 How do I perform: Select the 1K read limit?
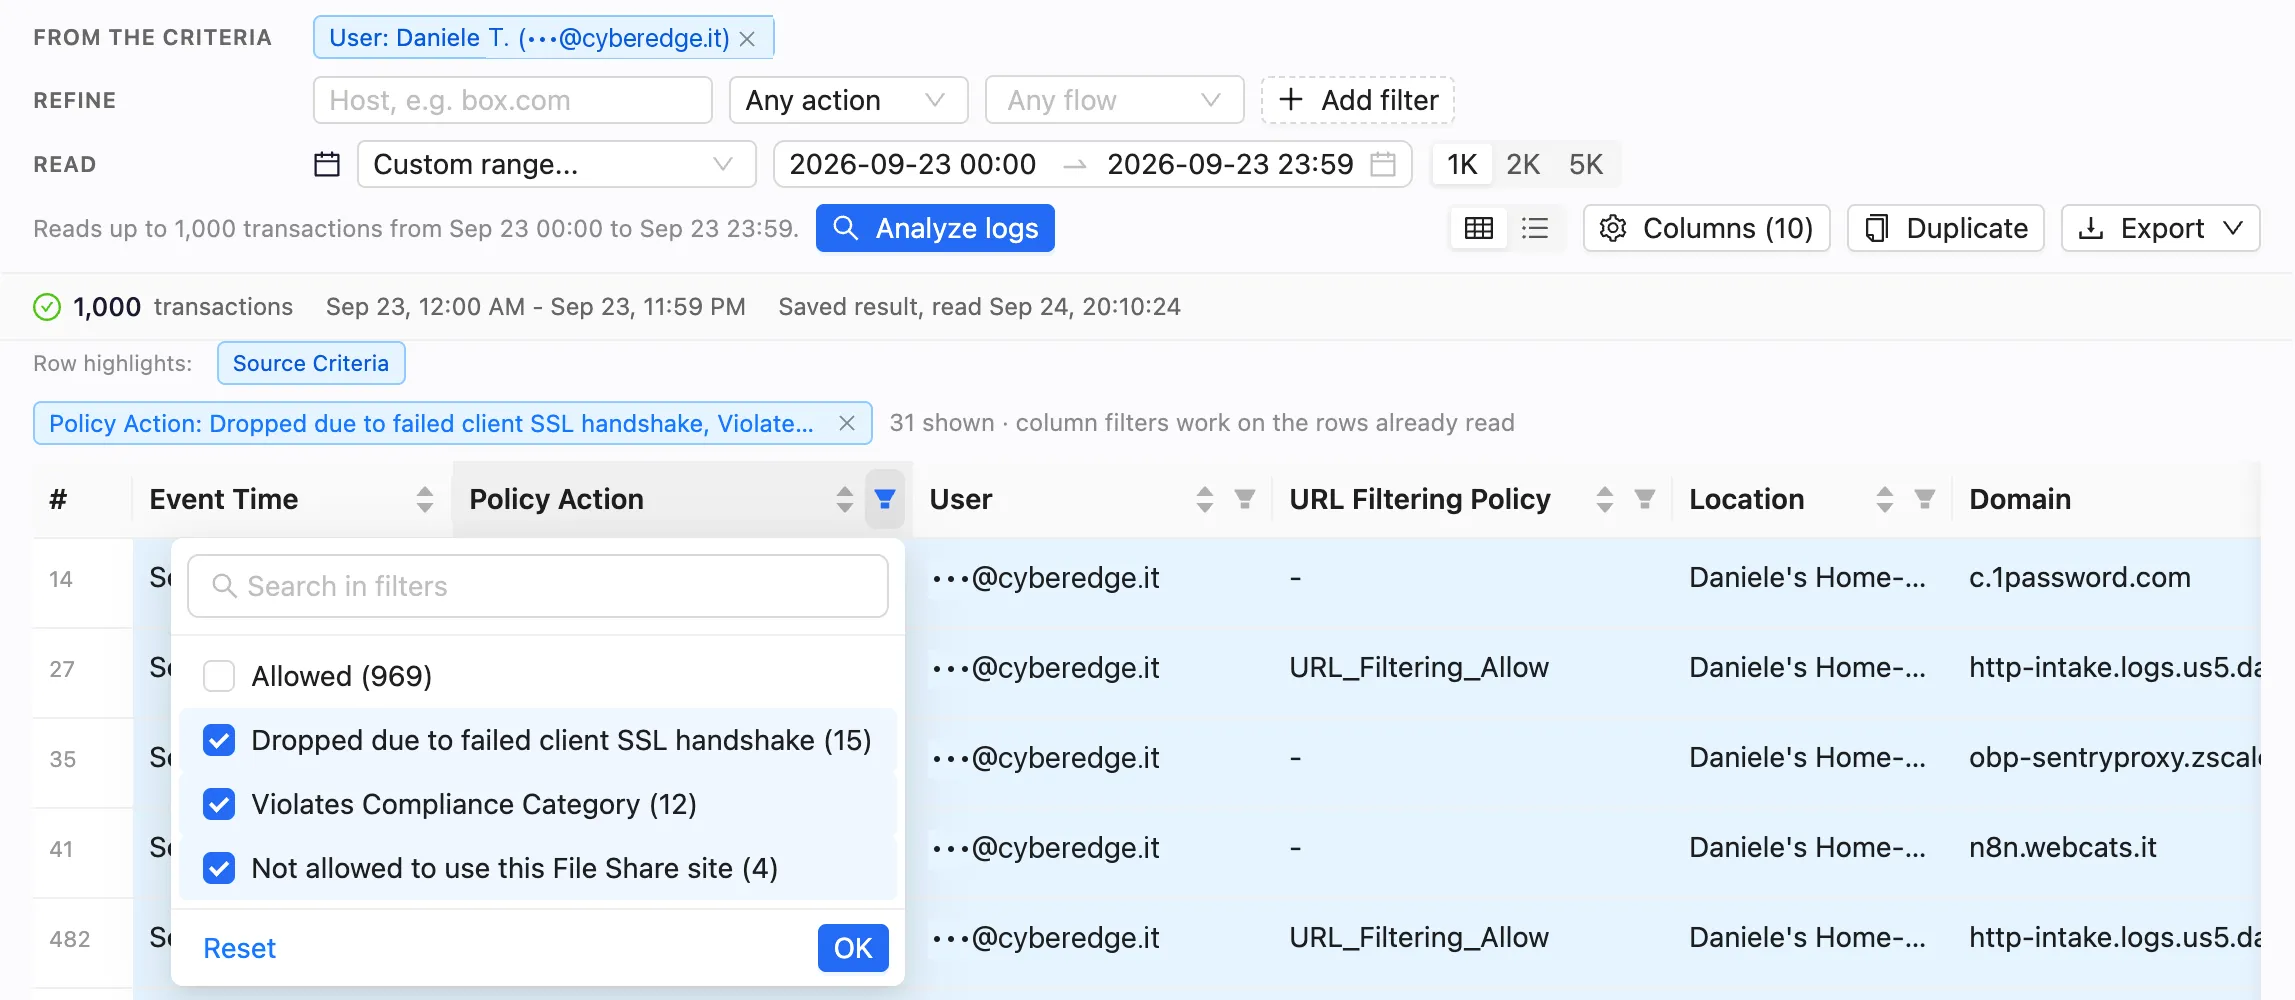click(x=1462, y=164)
